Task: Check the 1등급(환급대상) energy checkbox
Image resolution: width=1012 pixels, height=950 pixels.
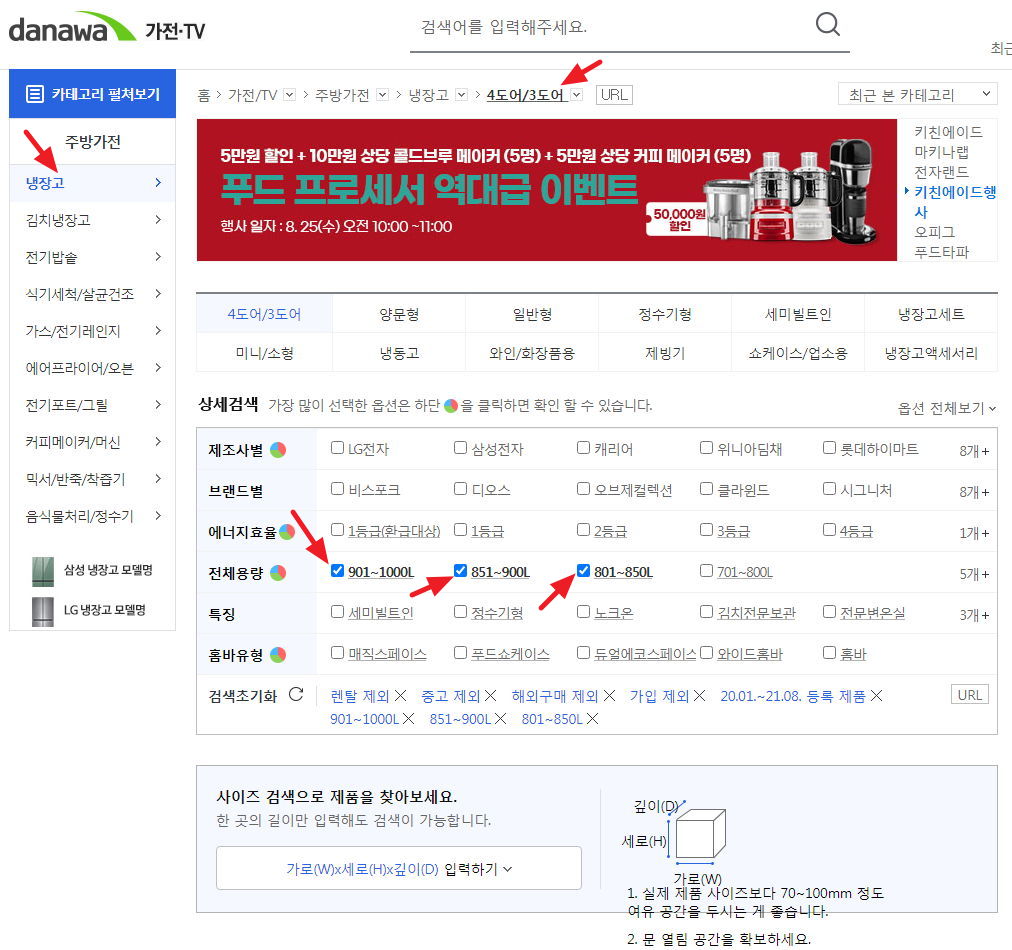Action: [x=337, y=530]
